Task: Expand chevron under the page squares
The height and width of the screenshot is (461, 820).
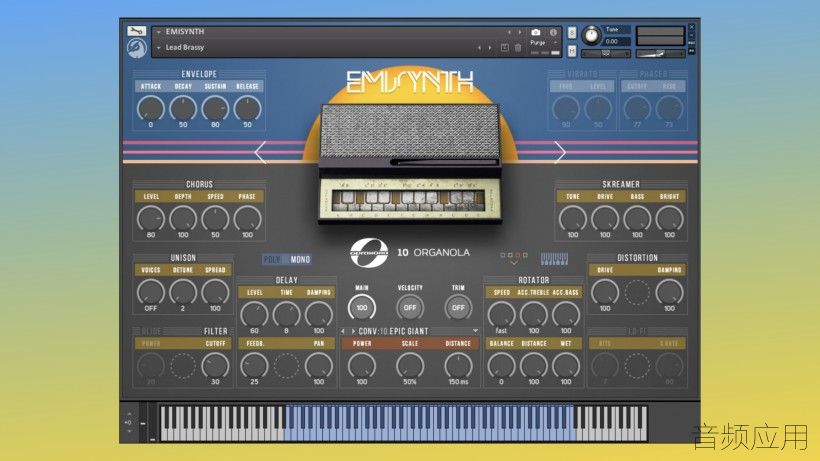Action: (x=514, y=263)
